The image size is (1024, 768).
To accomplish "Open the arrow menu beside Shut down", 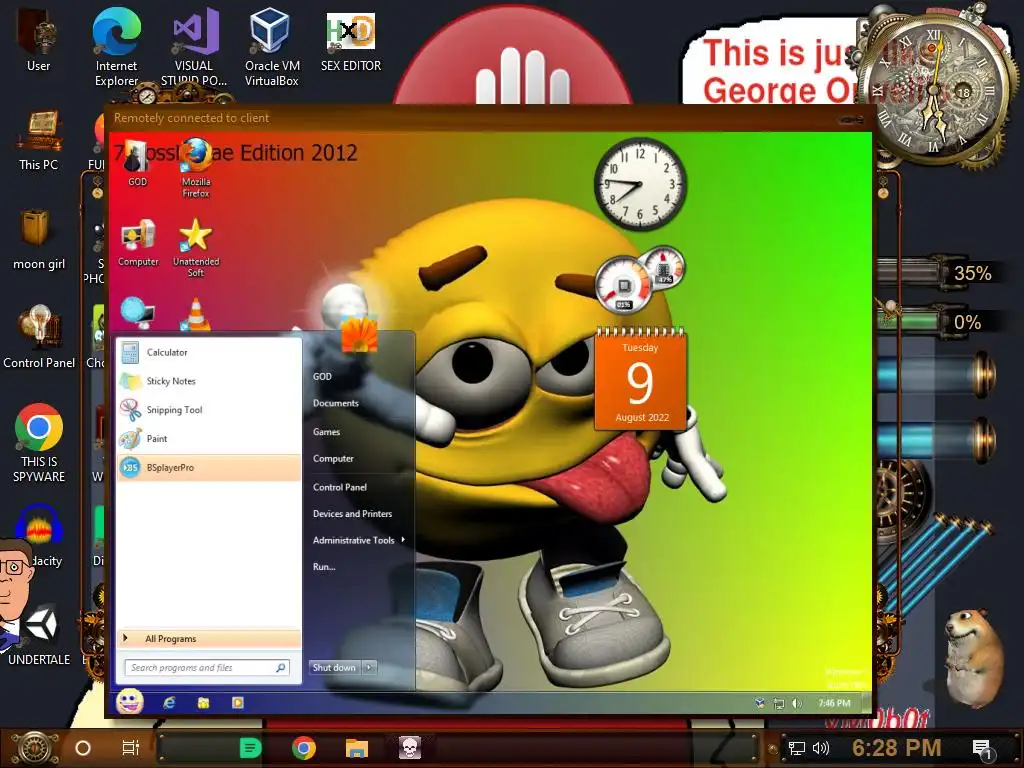I will point(369,667).
